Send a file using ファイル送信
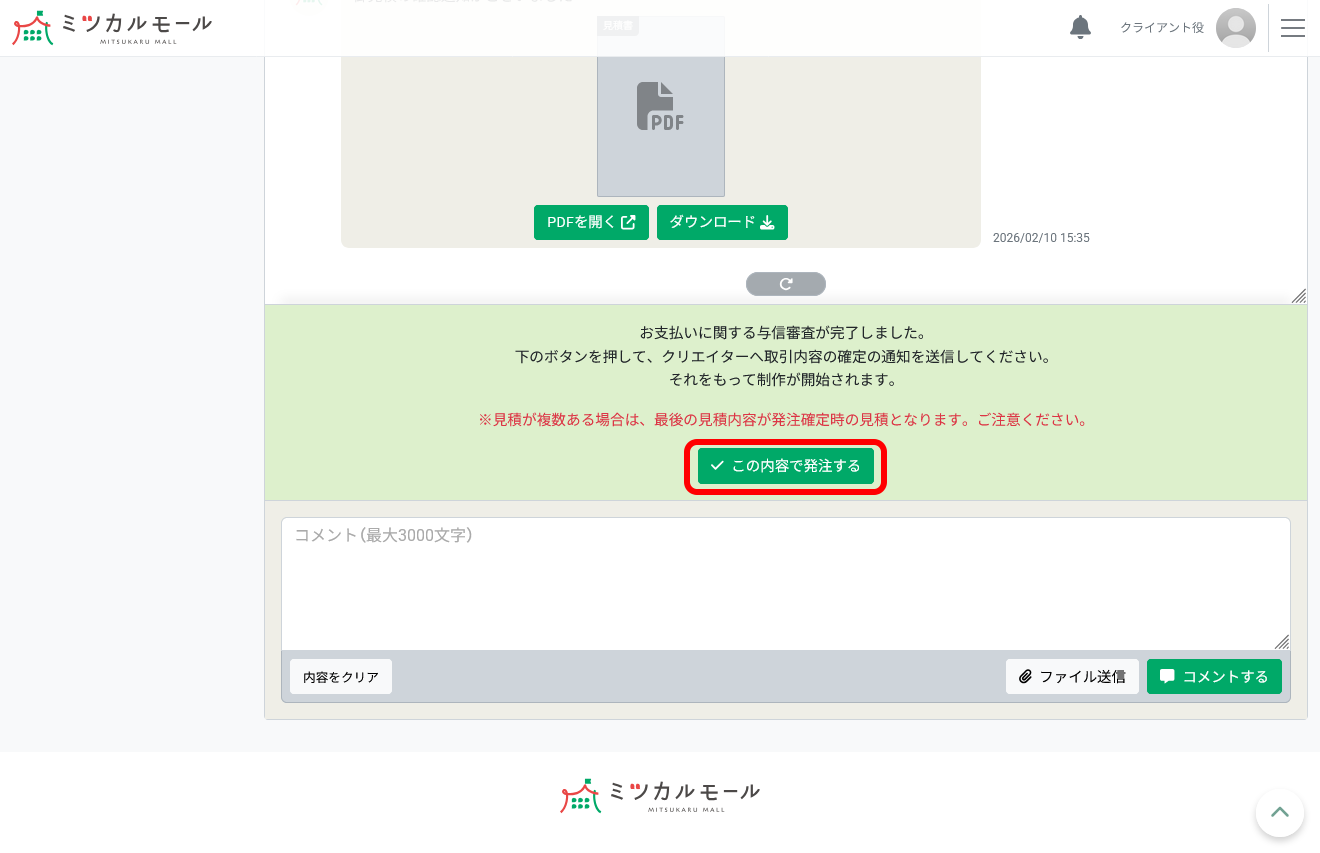1320x853 pixels. click(x=1072, y=676)
